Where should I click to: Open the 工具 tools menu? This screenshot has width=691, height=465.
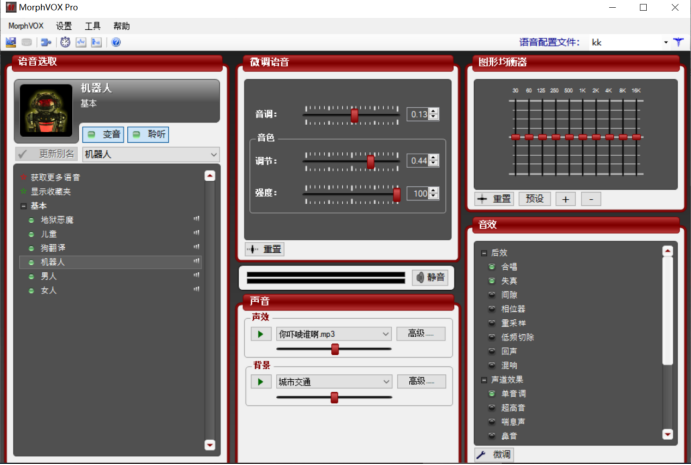(x=93, y=26)
